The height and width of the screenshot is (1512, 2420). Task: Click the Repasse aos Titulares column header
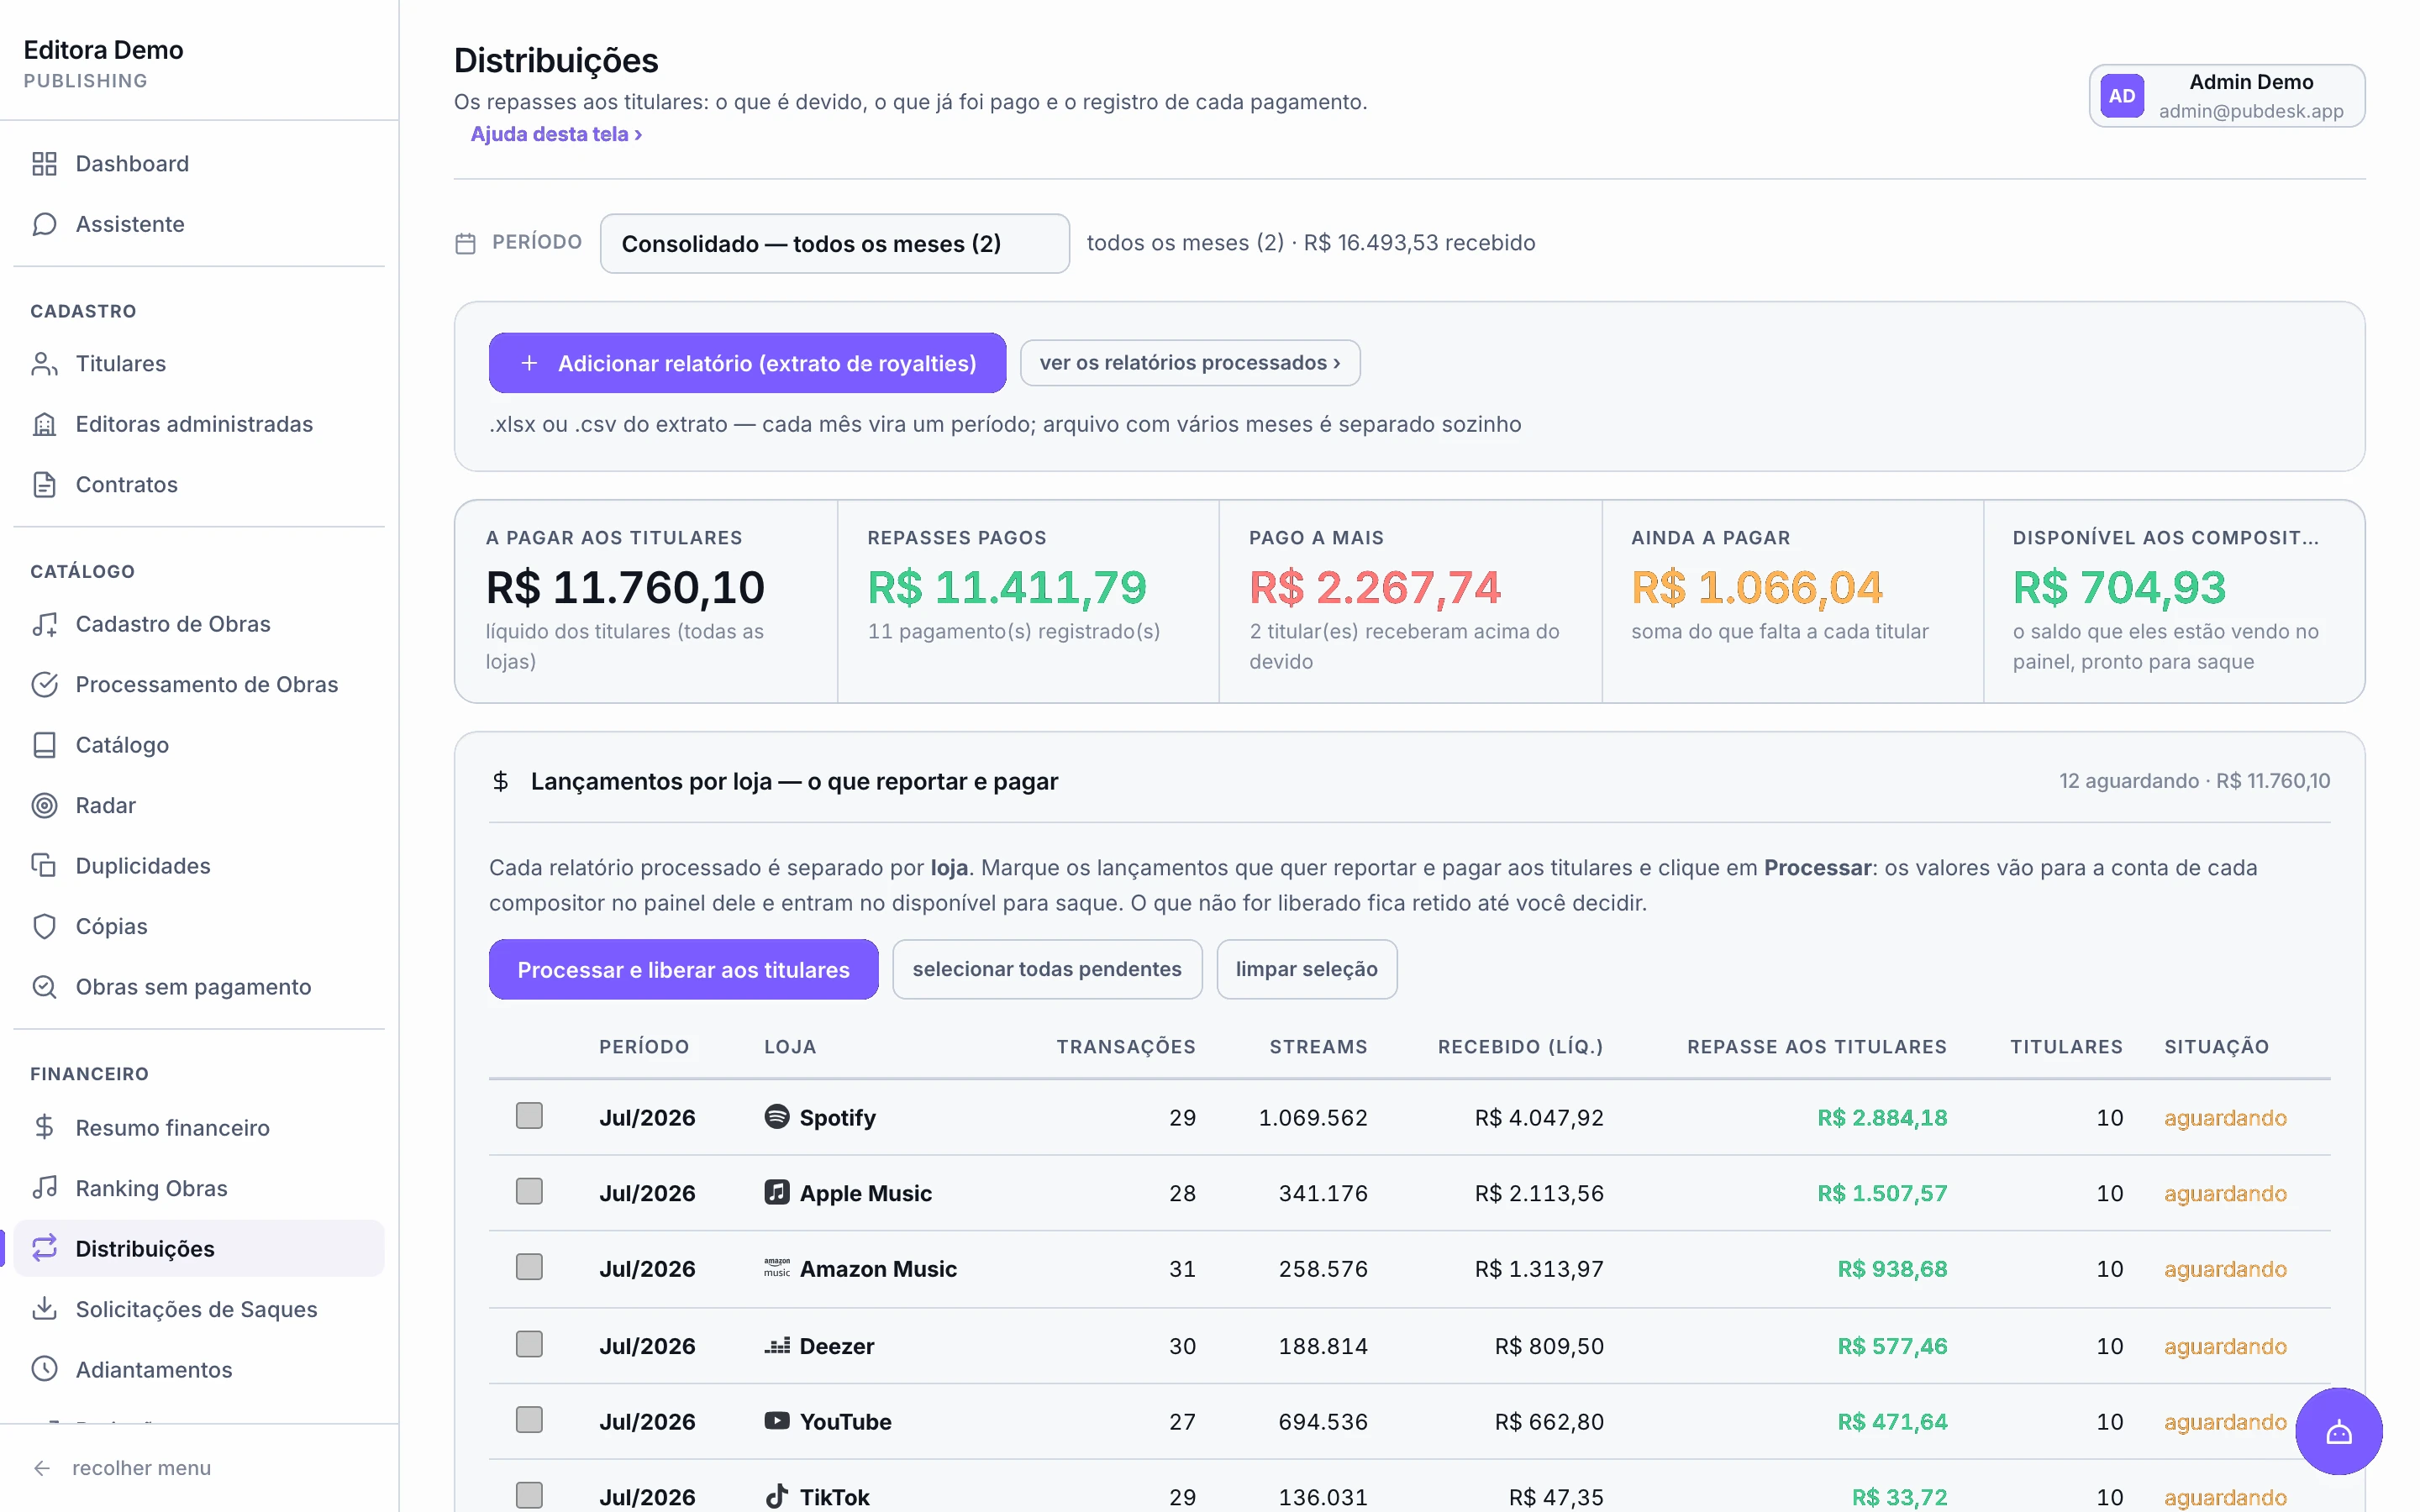[1816, 1047]
